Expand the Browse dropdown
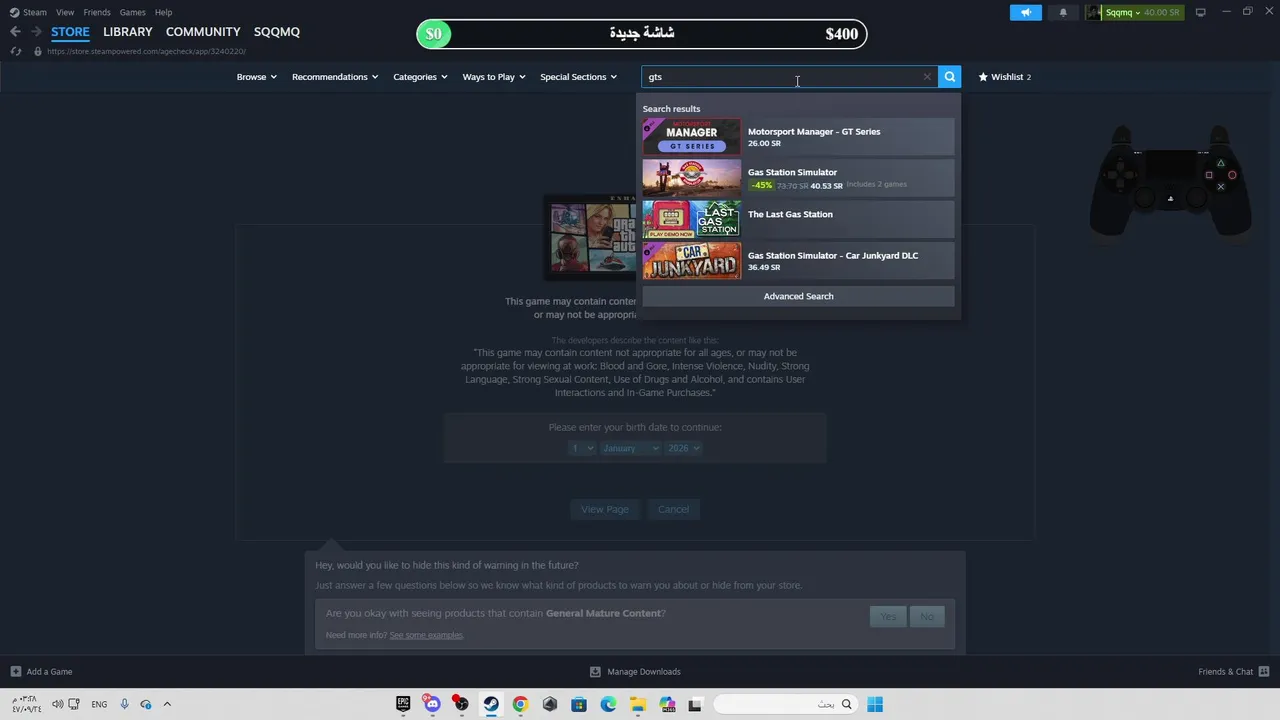This screenshot has width=1280, height=720. 257,77
